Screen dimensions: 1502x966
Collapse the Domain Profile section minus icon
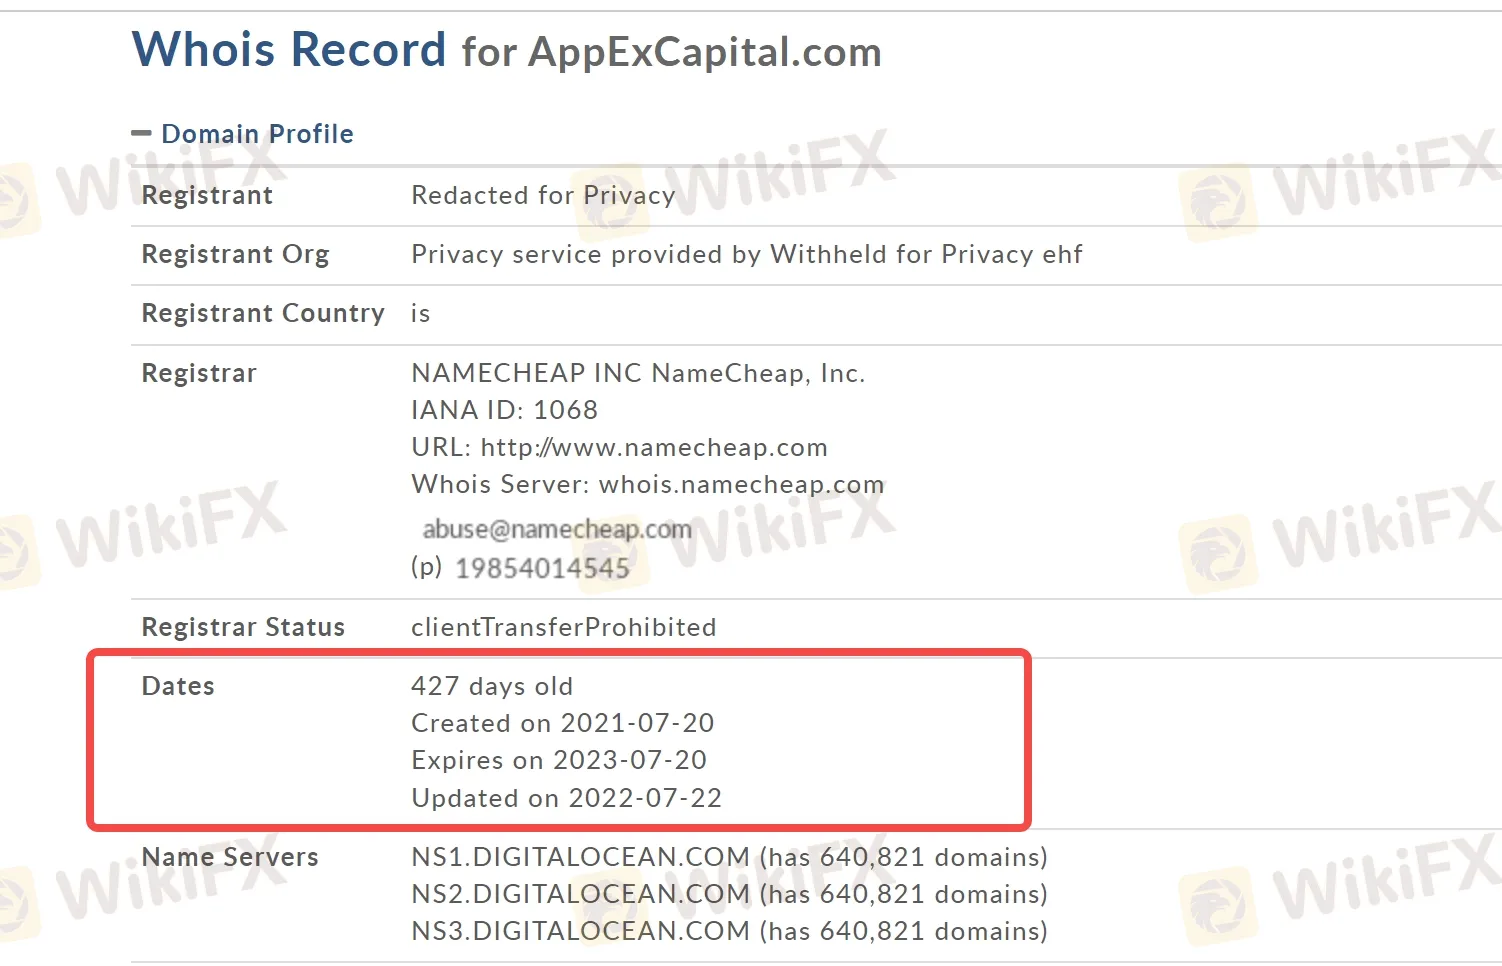(x=141, y=134)
